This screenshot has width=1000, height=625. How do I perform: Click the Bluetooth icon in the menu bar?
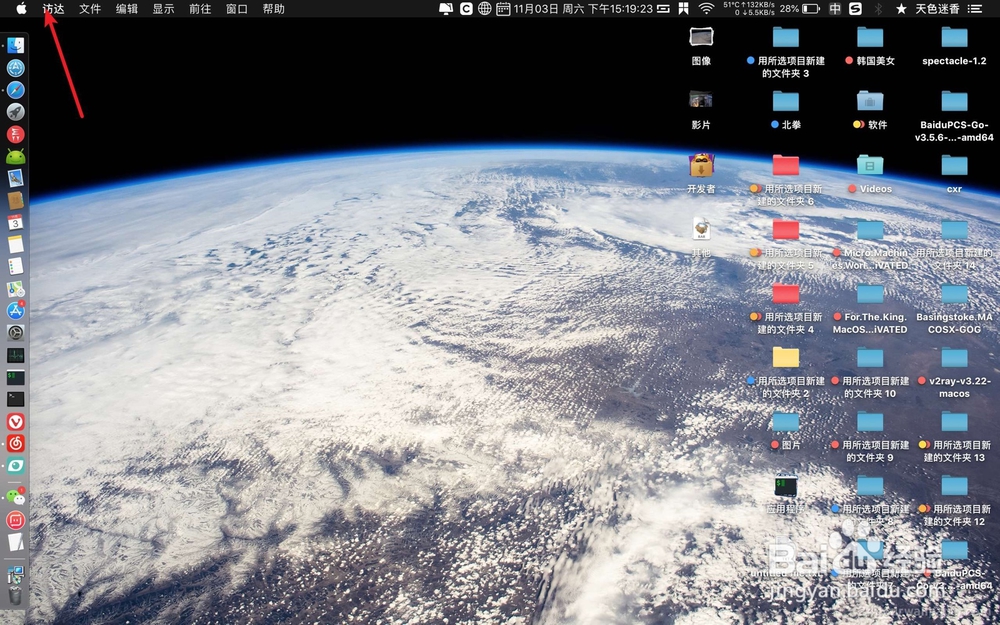[878, 8]
